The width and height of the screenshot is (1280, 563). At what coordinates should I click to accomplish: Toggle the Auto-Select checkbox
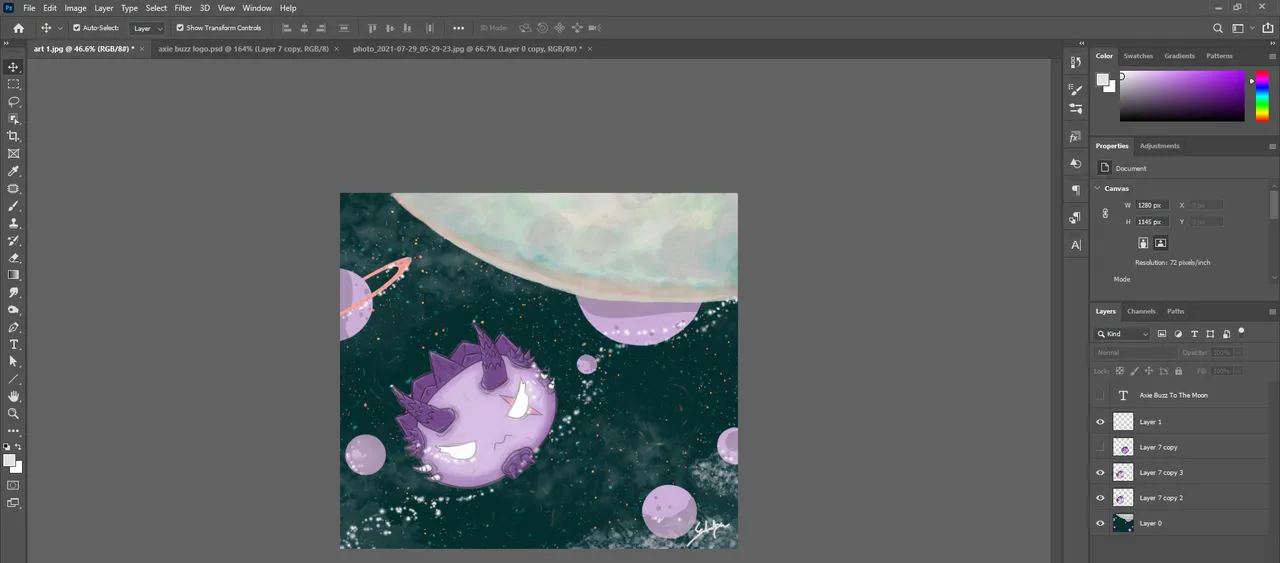point(77,28)
